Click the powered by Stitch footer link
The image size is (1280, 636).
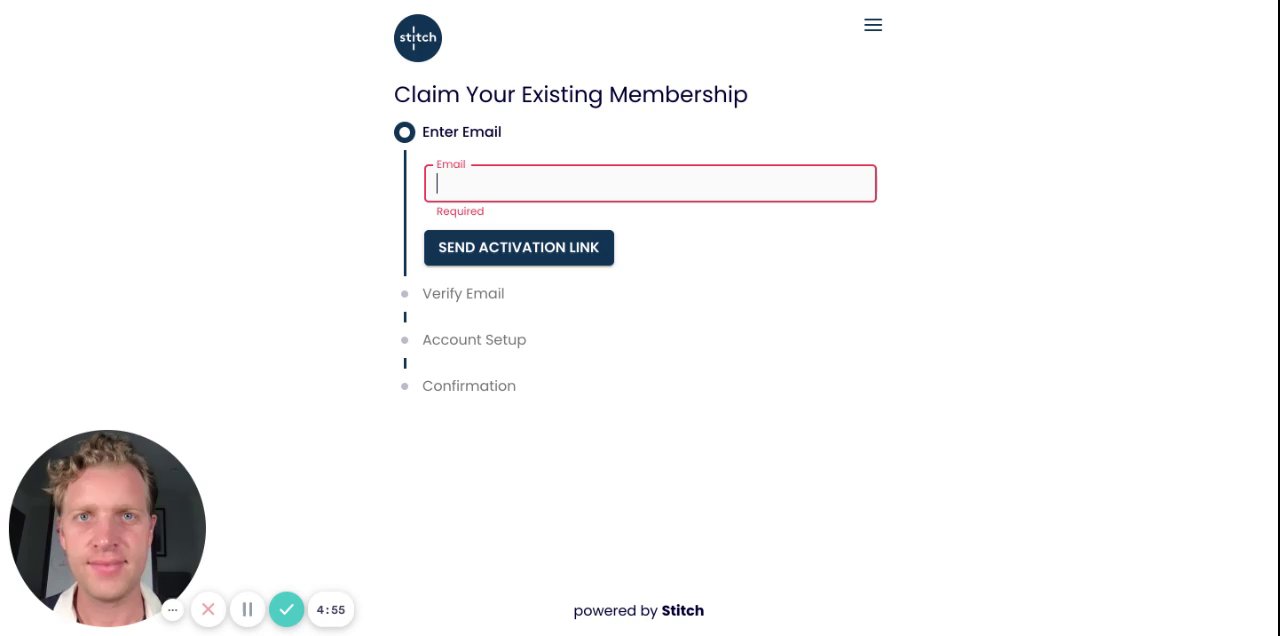click(639, 611)
